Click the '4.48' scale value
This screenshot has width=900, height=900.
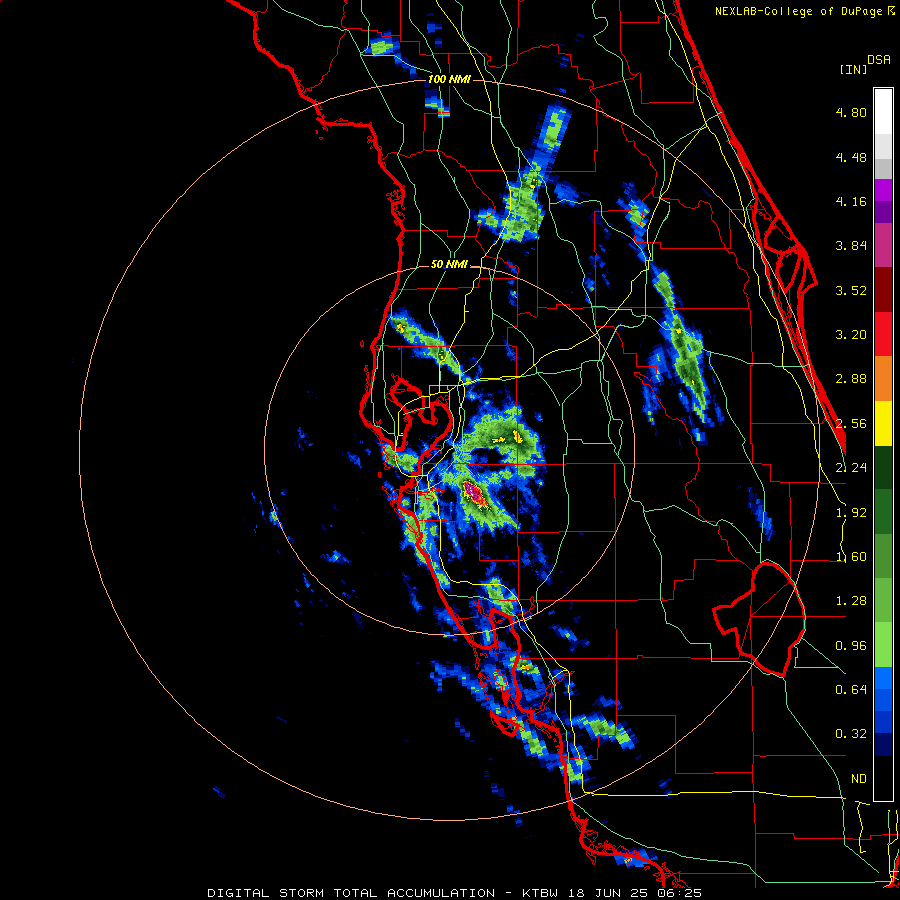[851, 157]
